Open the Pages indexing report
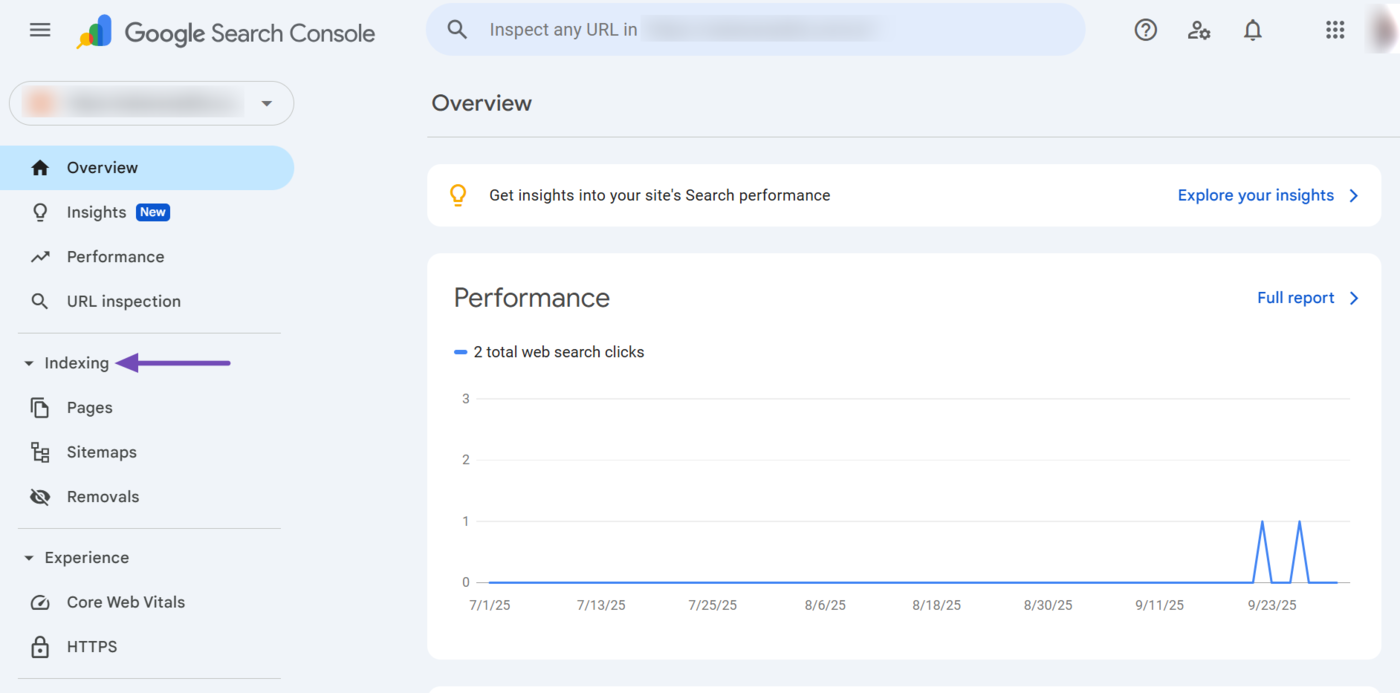This screenshot has width=1400, height=693. click(x=89, y=408)
